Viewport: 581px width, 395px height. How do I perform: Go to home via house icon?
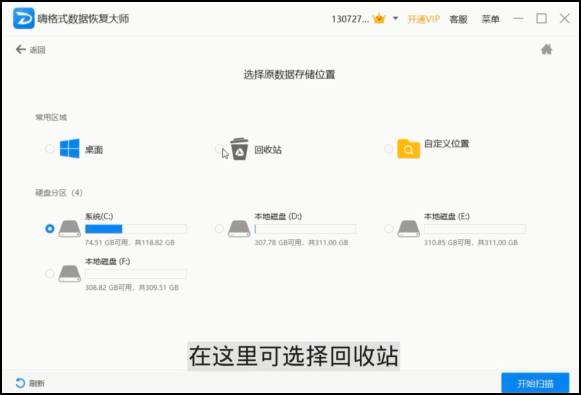(547, 49)
